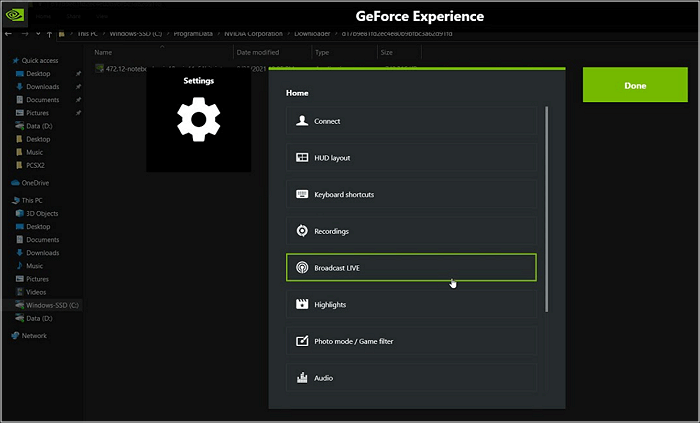Open Recordings settings

411,231
